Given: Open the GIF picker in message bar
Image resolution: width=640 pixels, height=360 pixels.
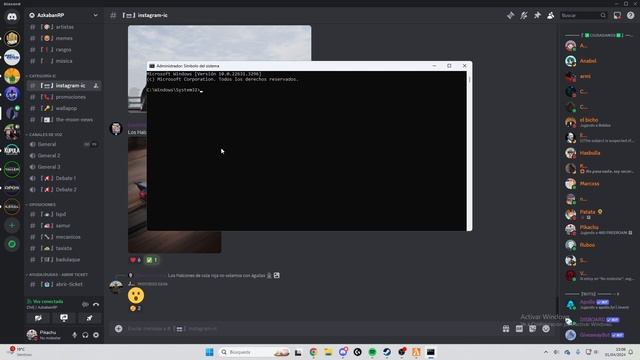Looking at the screenshot, I should [x=519, y=329].
